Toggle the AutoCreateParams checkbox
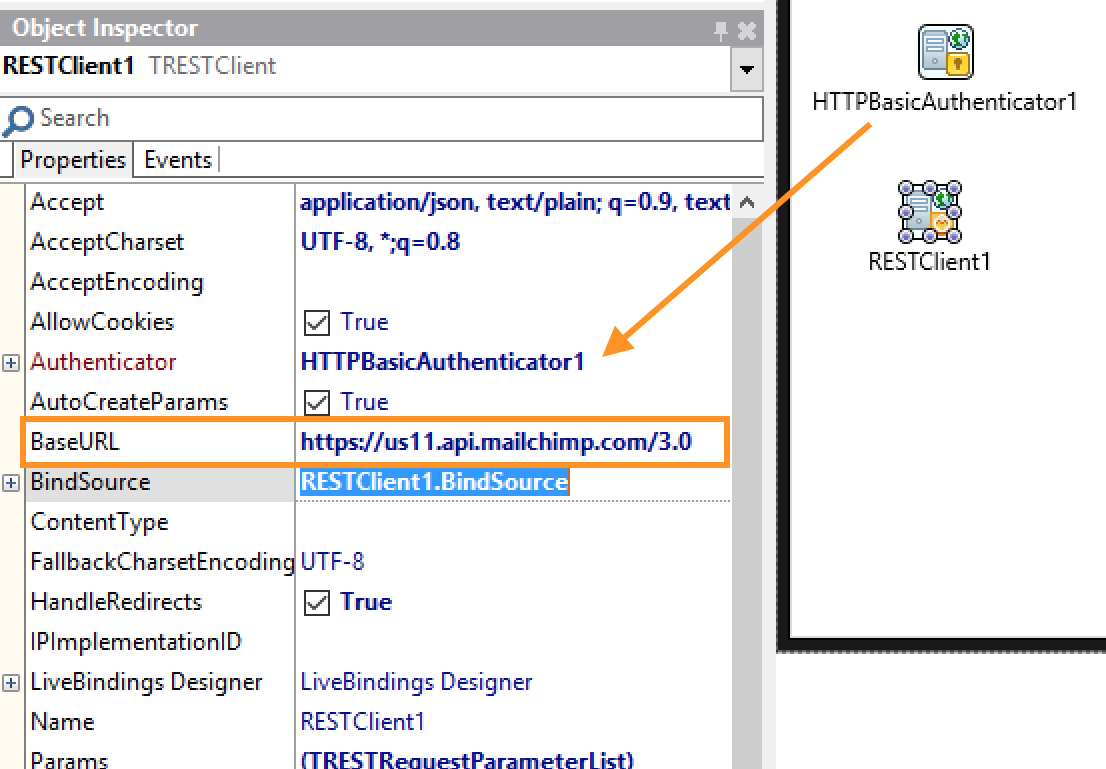 click(x=317, y=403)
